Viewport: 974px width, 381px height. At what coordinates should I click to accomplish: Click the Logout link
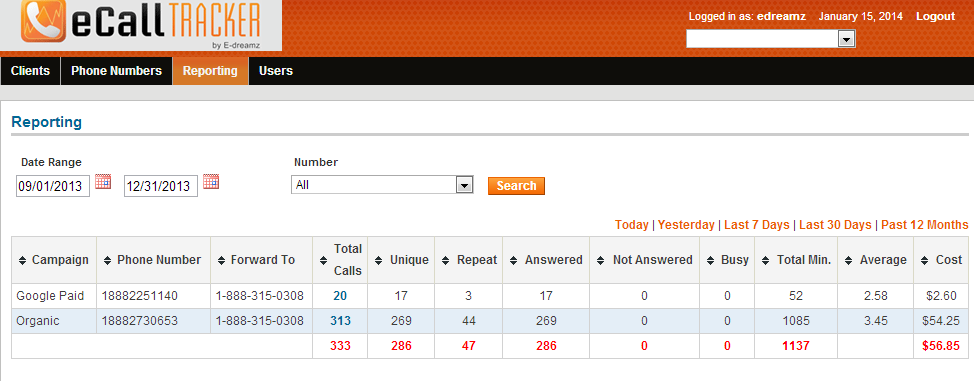pos(935,17)
